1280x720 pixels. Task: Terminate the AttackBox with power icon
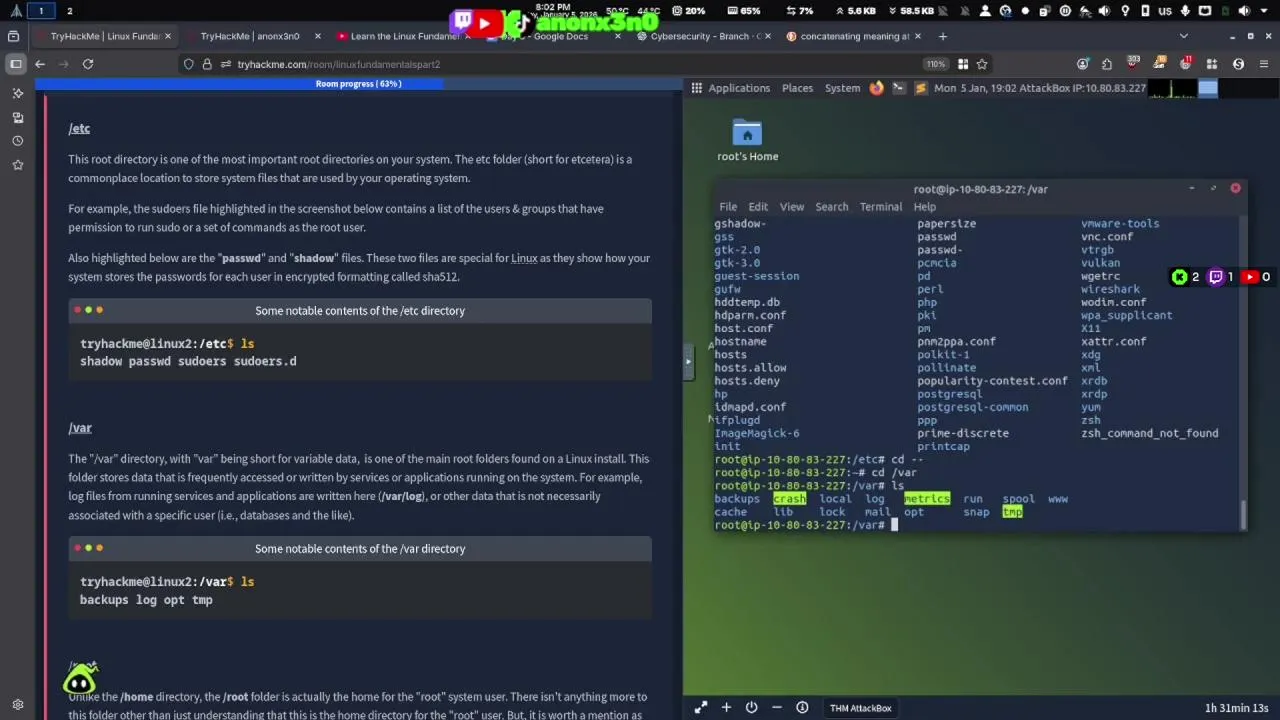751,708
